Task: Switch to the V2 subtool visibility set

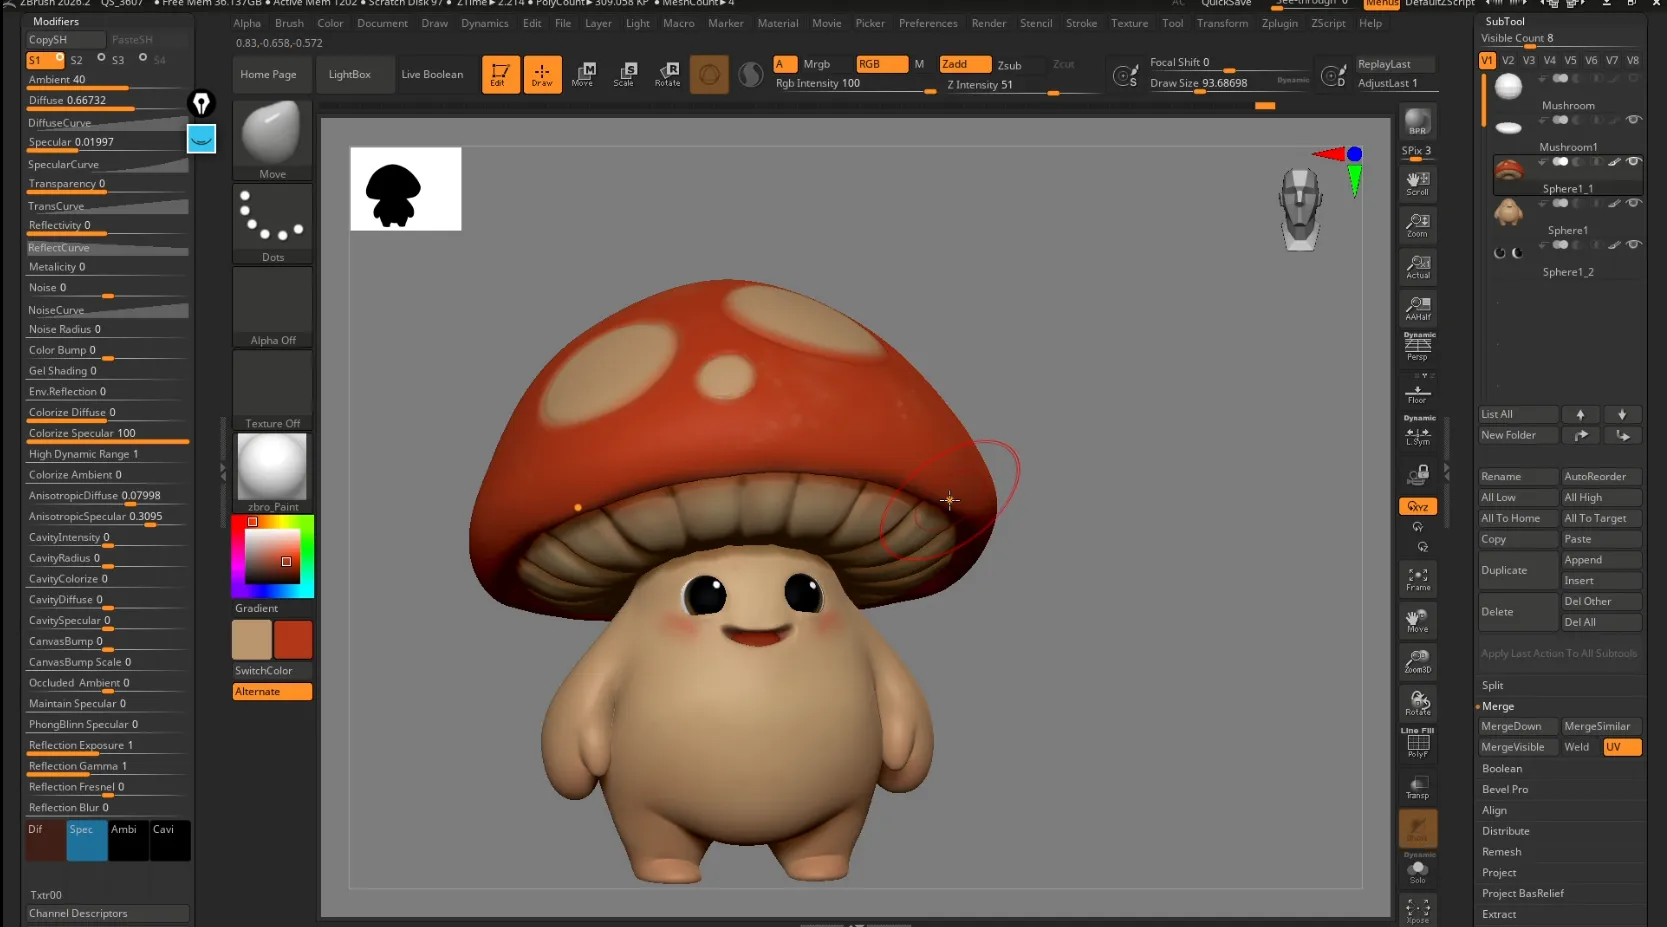Action: tap(1508, 60)
